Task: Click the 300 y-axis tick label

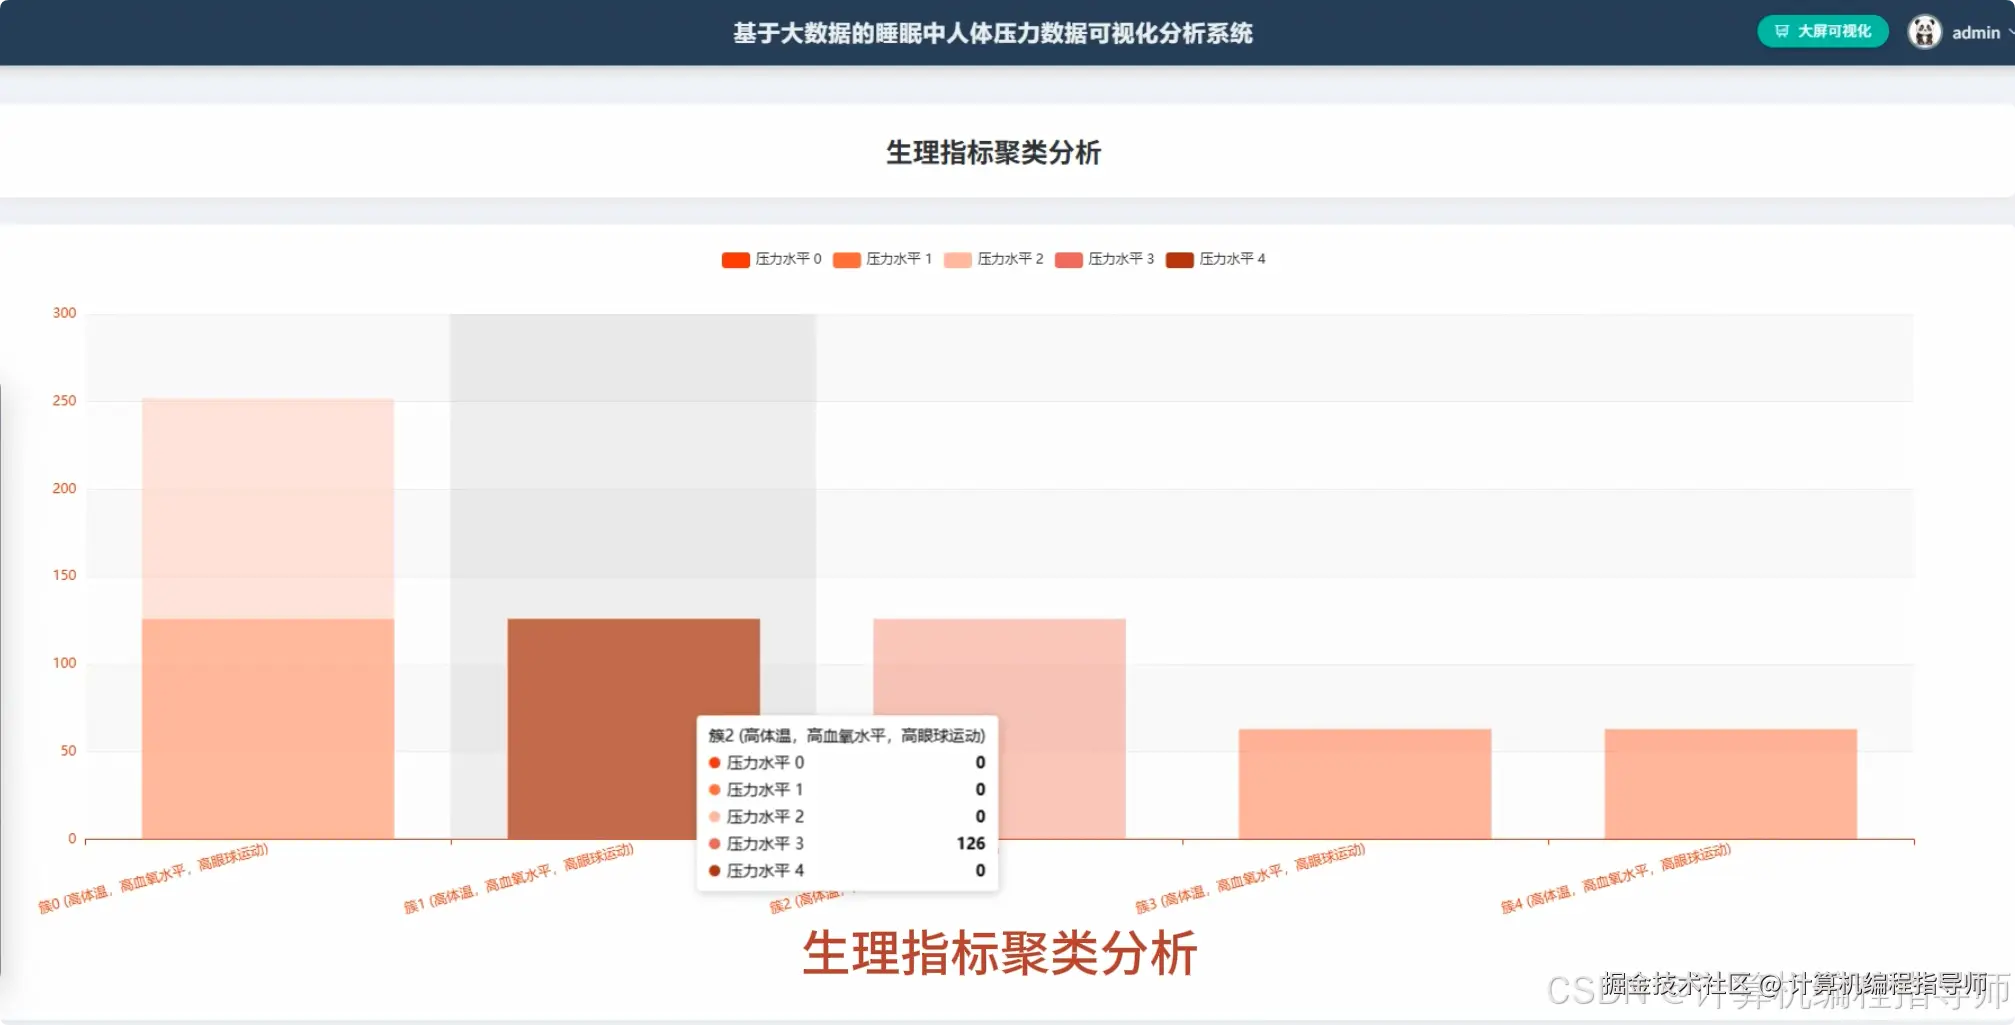Action: pyautogui.click(x=64, y=313)
